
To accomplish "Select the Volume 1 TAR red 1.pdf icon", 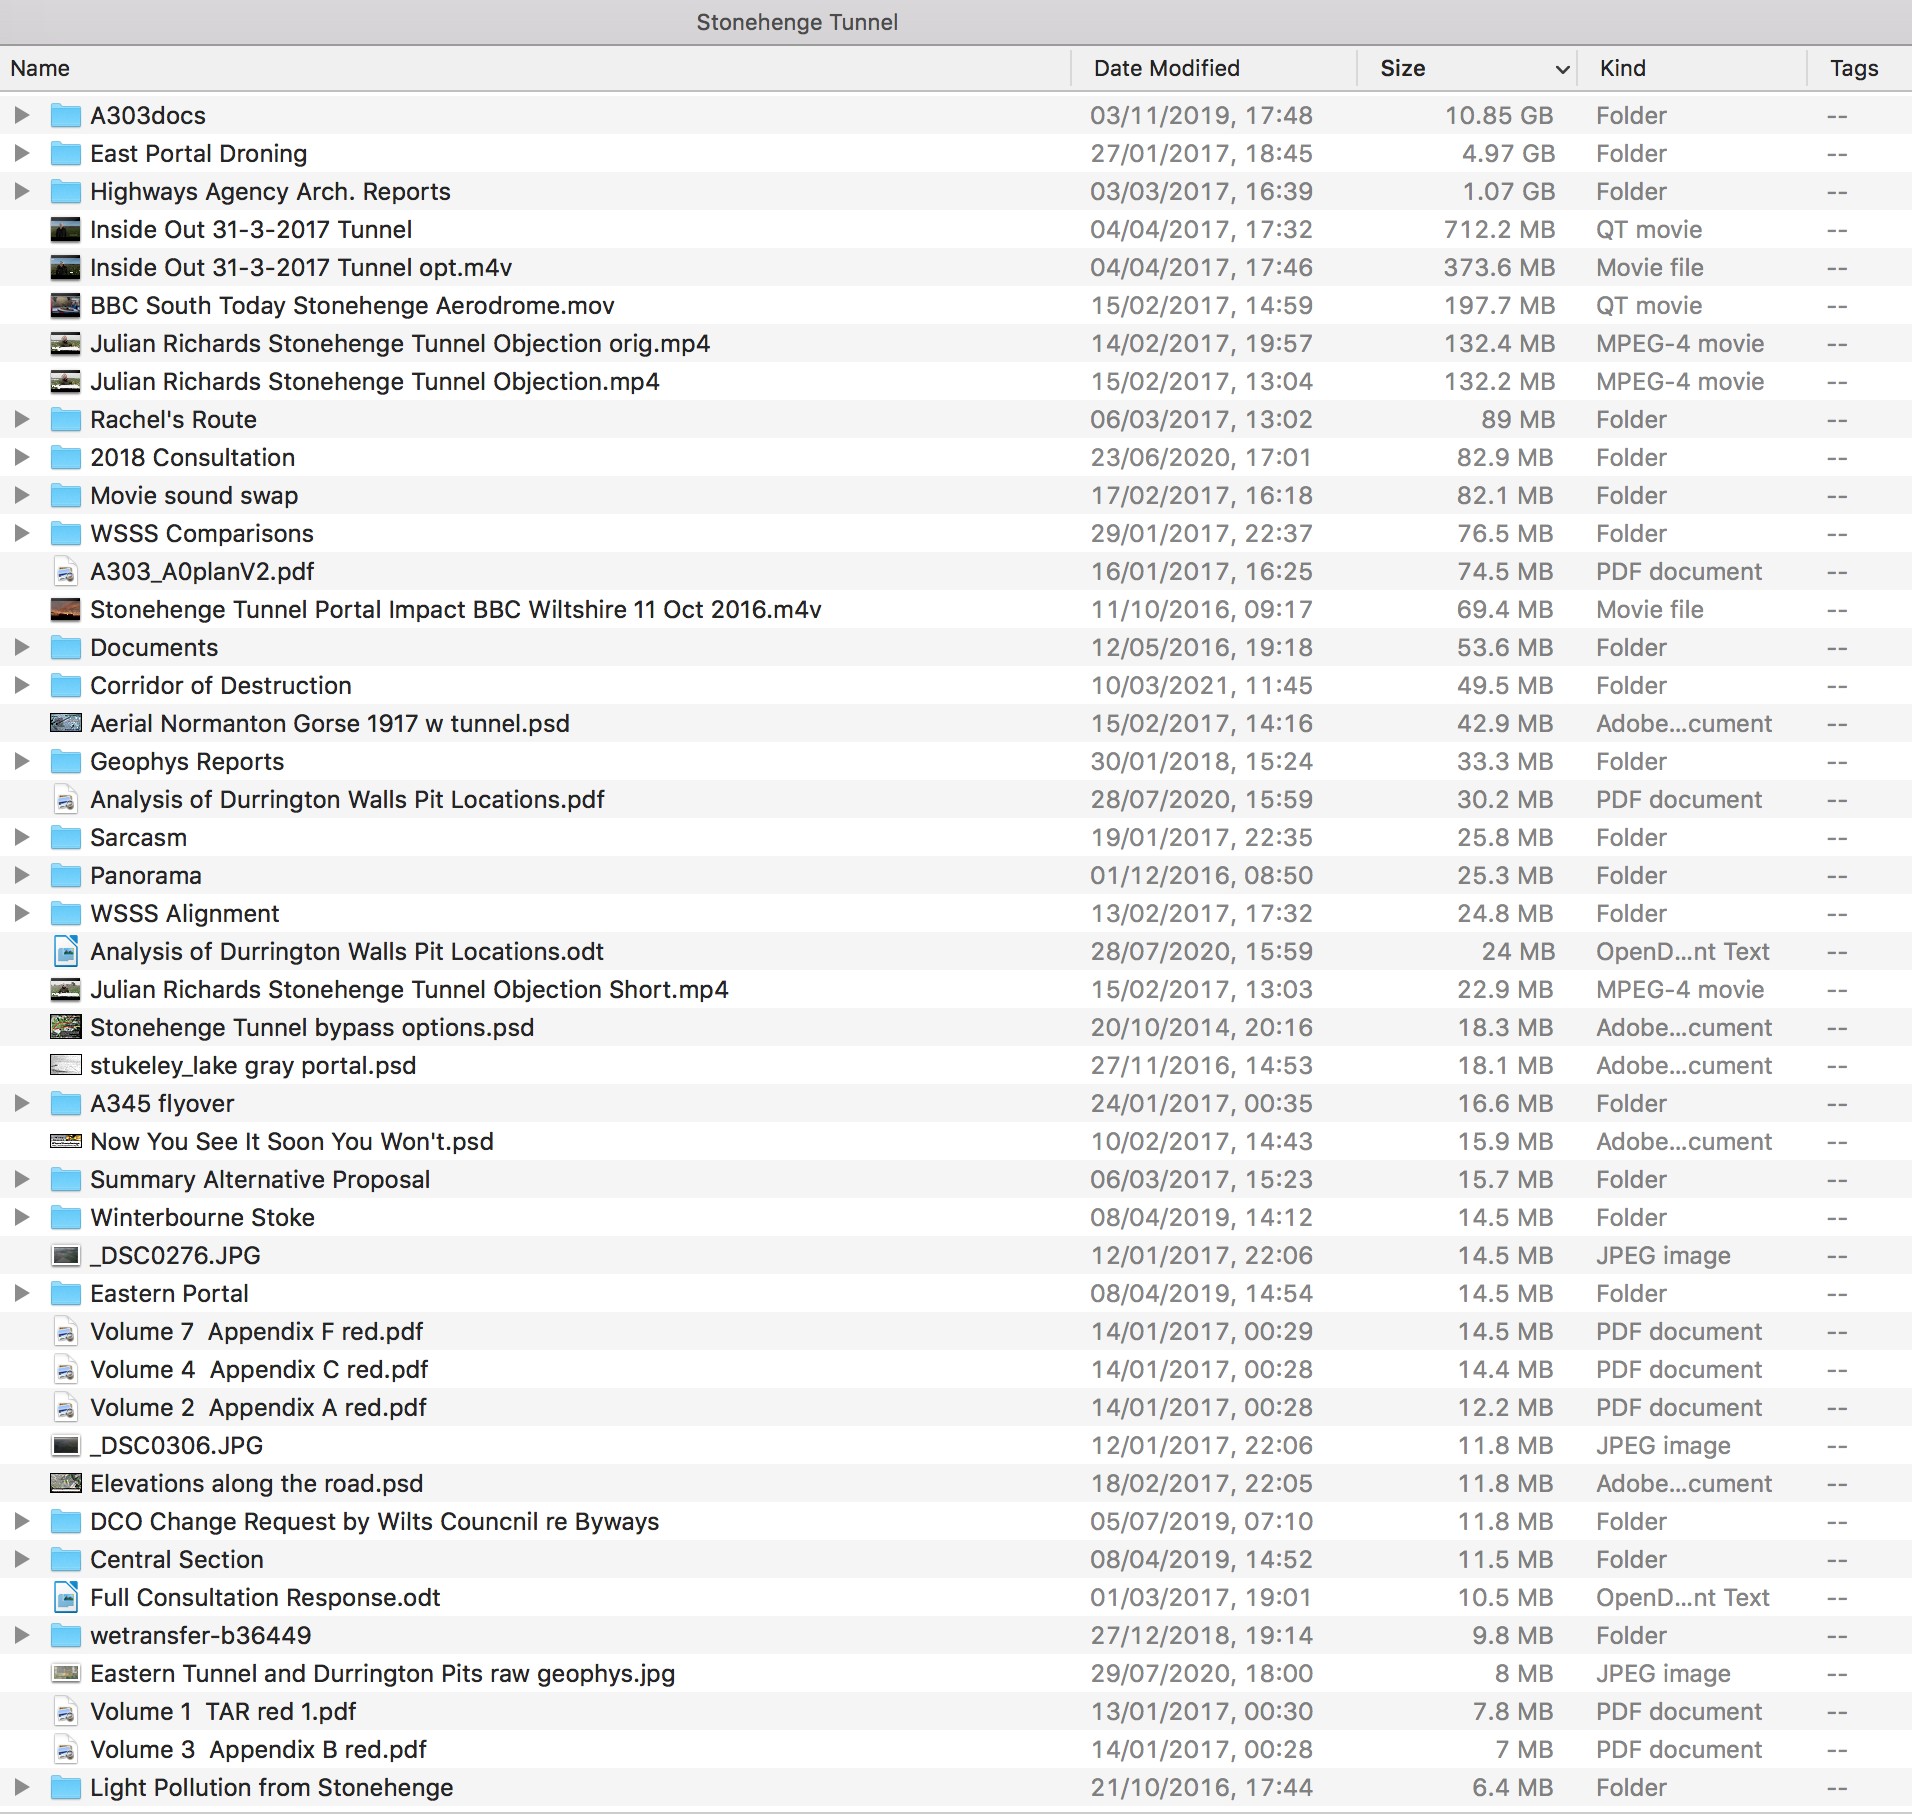I will (66, 1712).
